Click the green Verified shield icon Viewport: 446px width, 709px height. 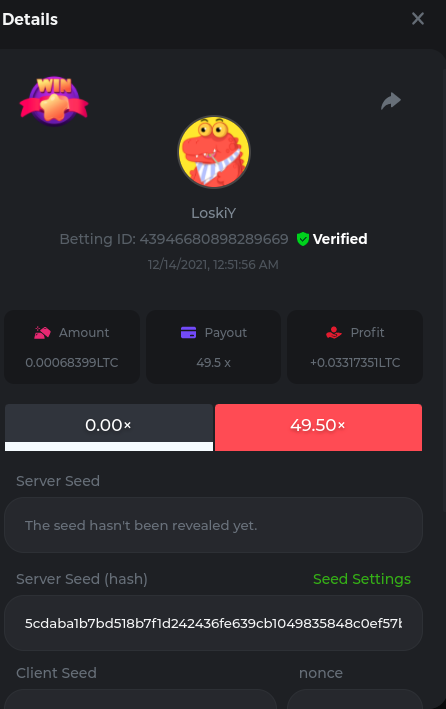point(303,239)
